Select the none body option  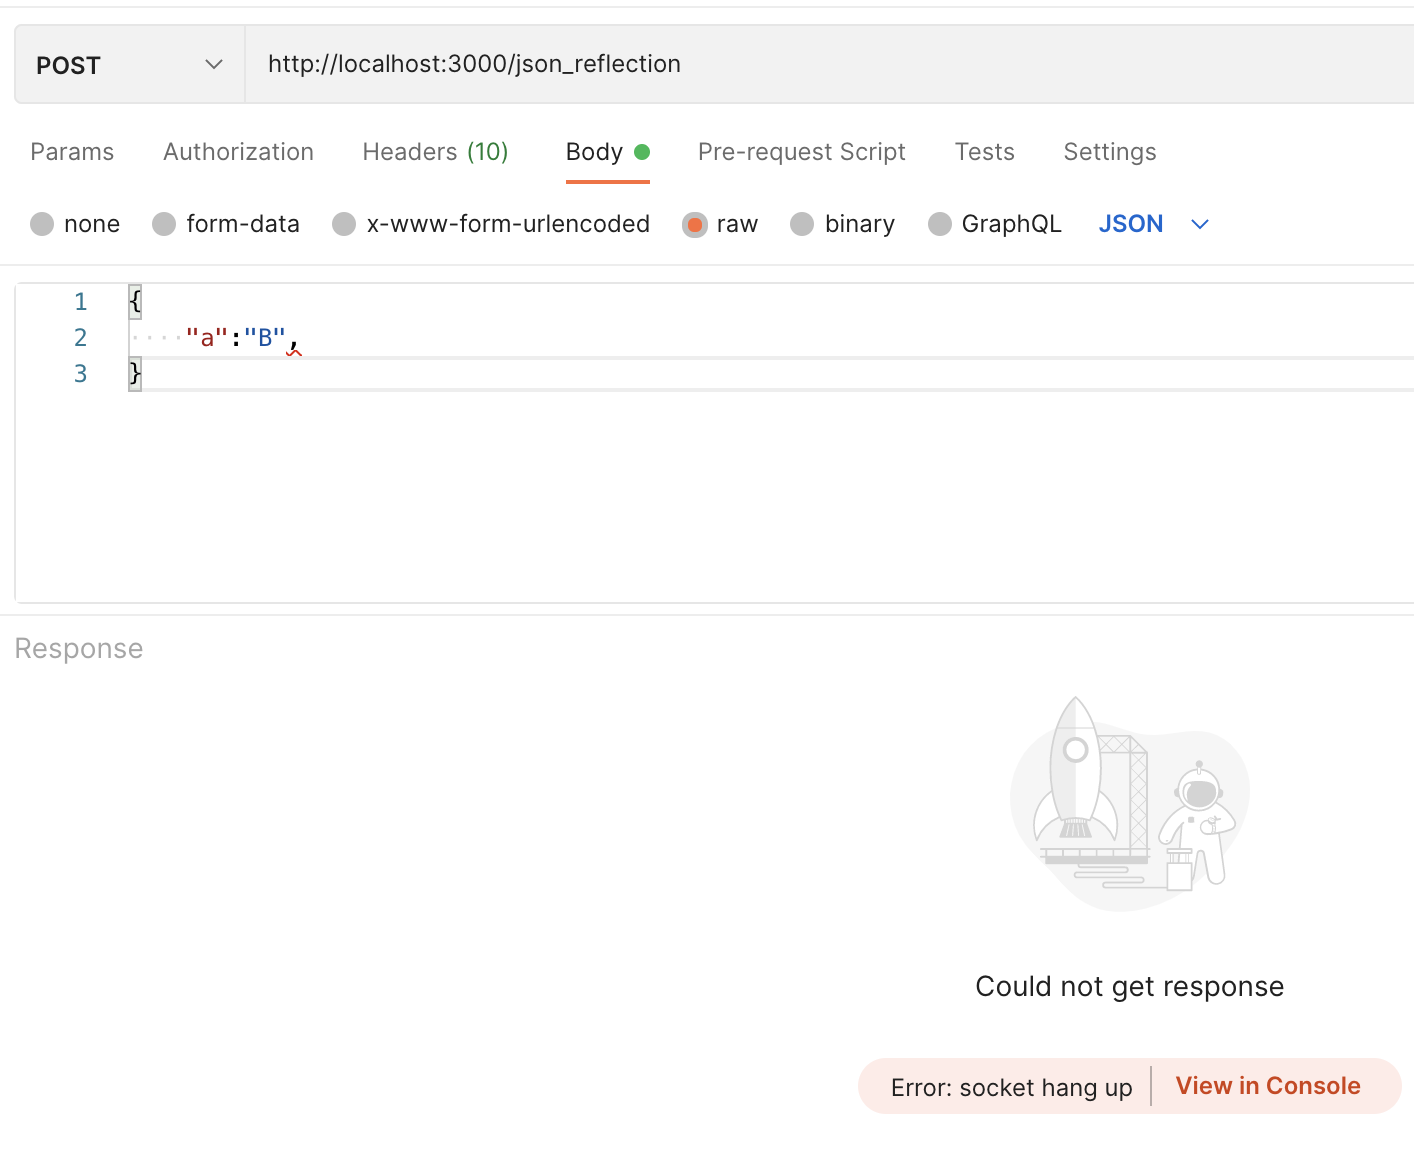pyautogui.click(x=42, y=224)
